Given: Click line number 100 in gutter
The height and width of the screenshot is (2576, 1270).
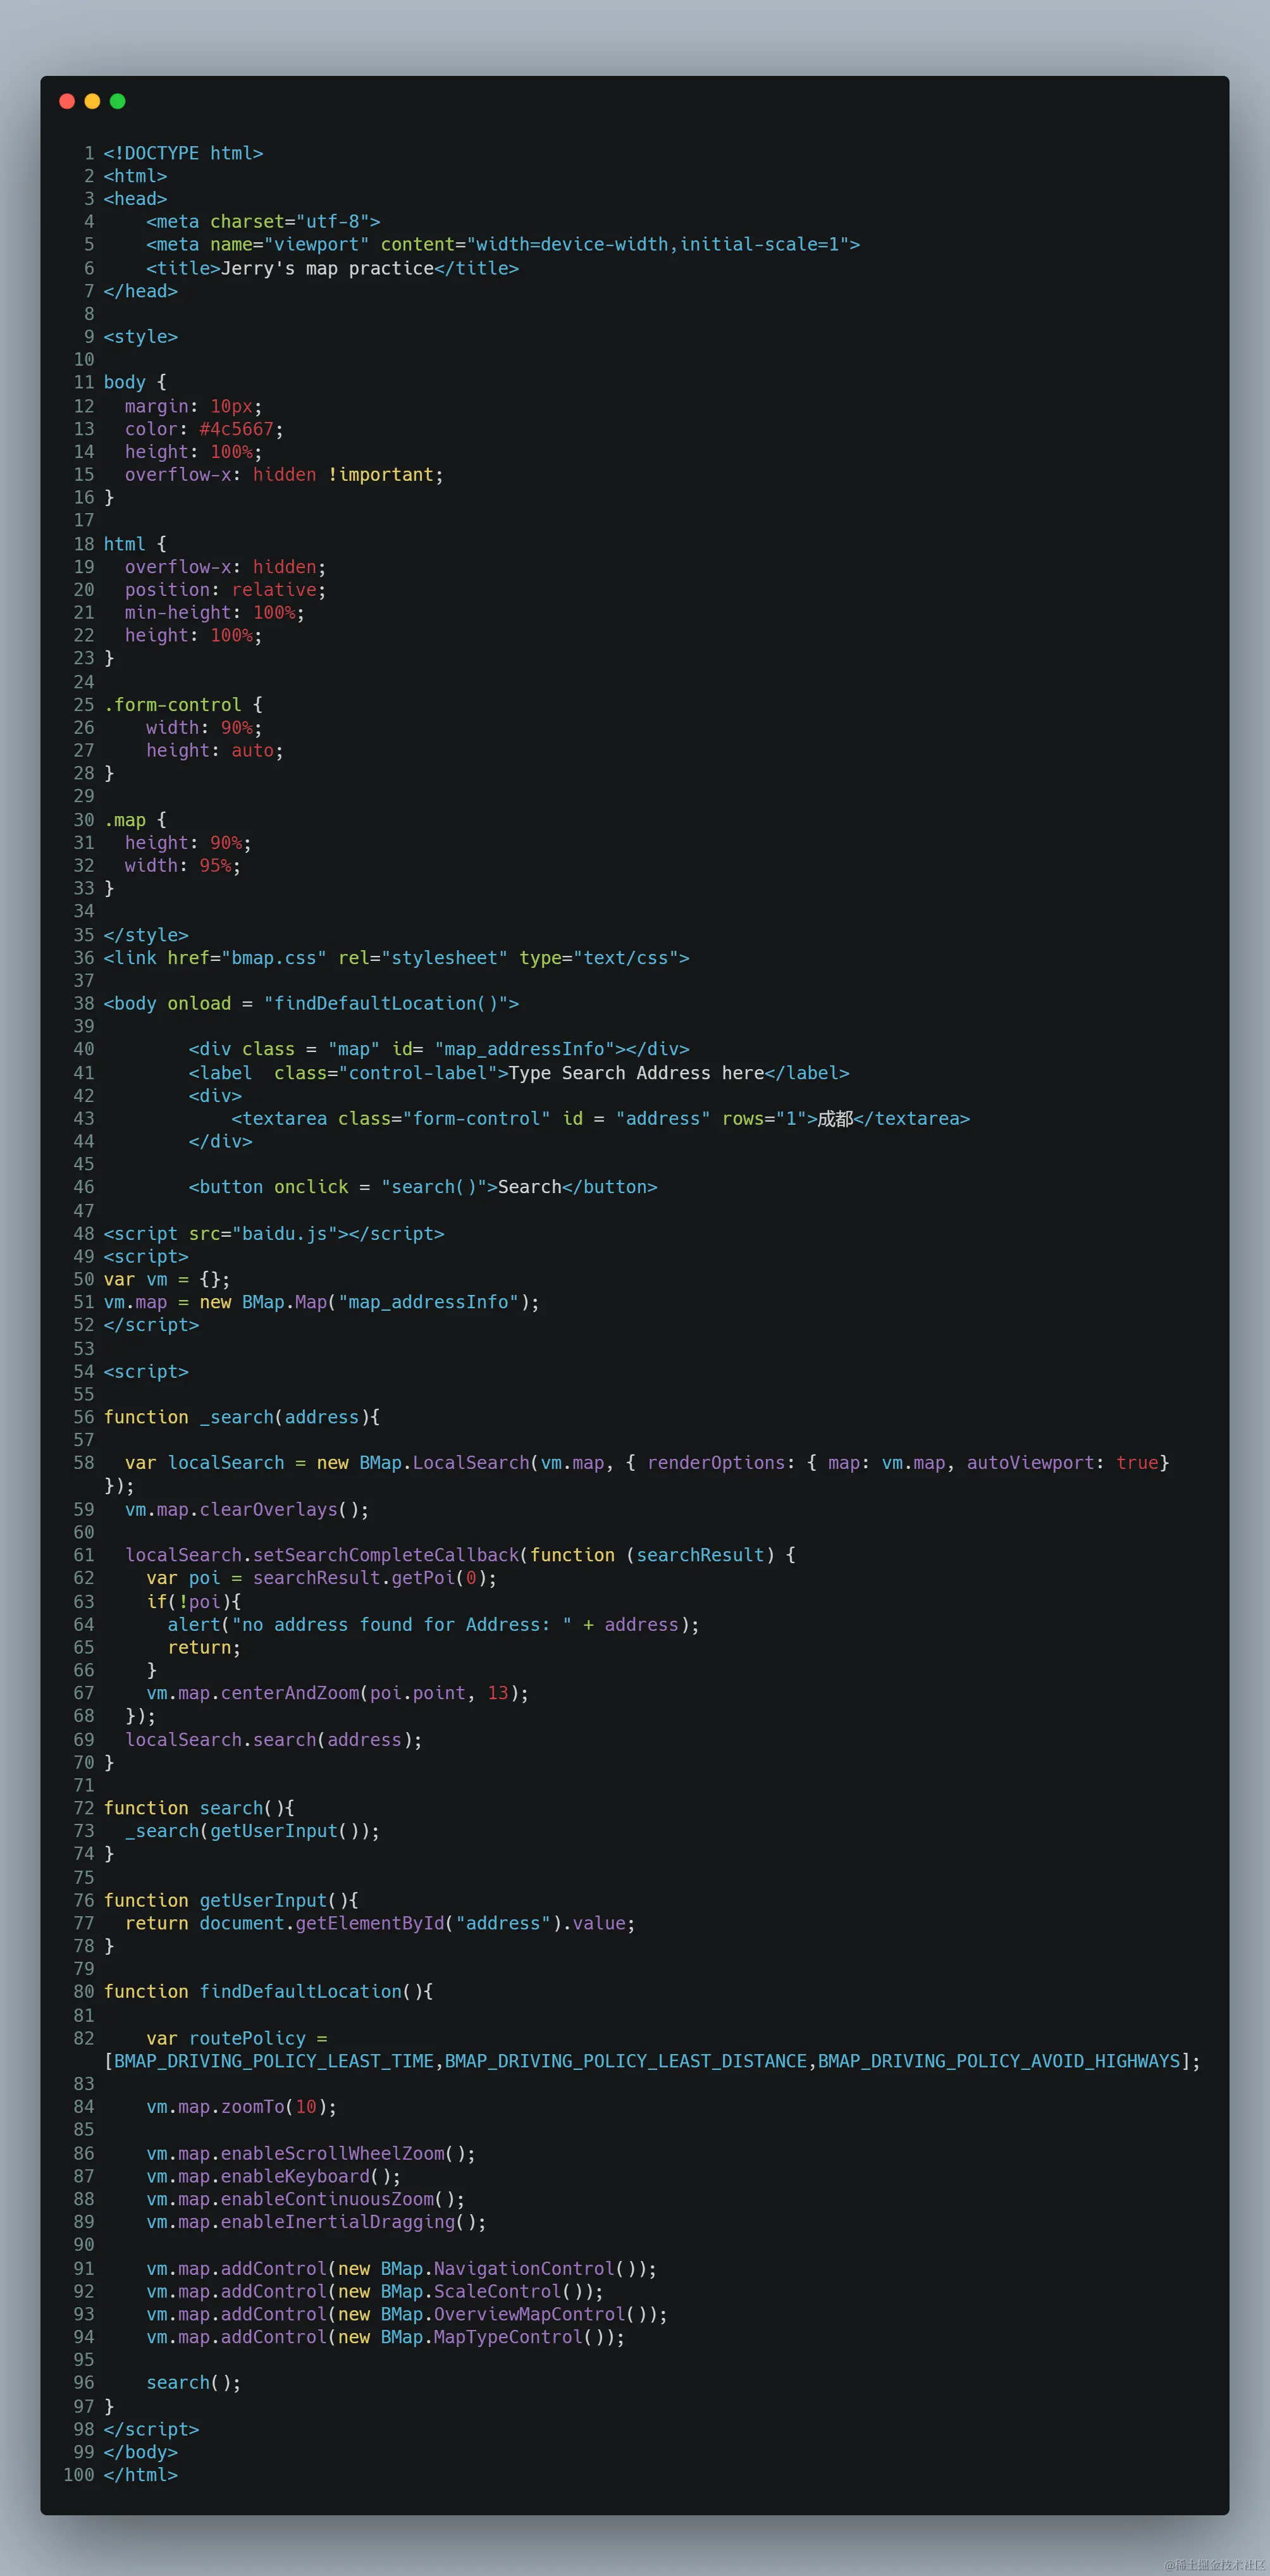Looking at the screenshot, I should (x=79, y=2475).
